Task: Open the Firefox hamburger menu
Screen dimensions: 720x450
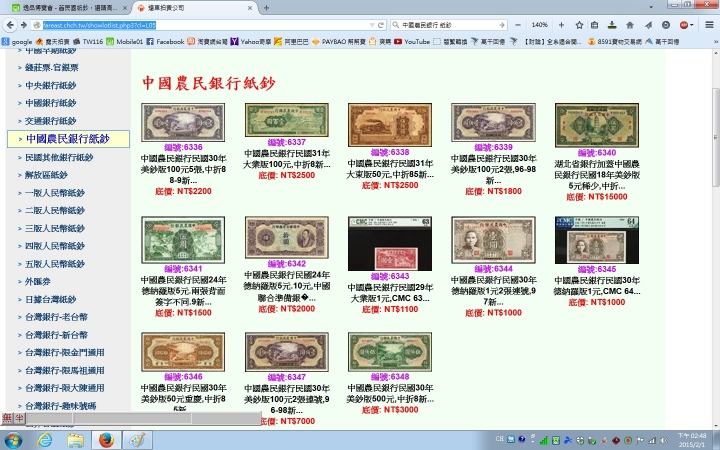Action: click(x=709, y=25)
